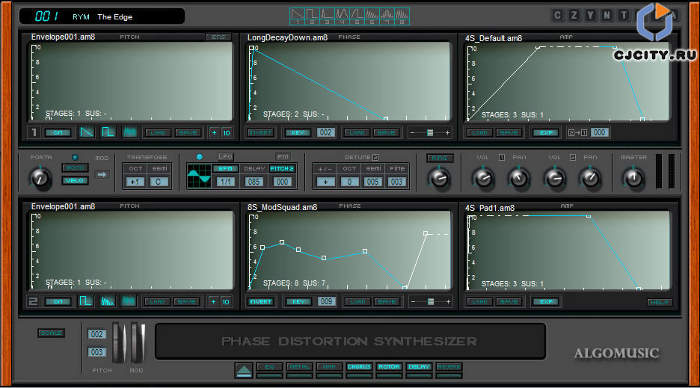Click the 2-to-1 envelope copy icon
The width and height of the screenshot is (700, 388).
577,133
